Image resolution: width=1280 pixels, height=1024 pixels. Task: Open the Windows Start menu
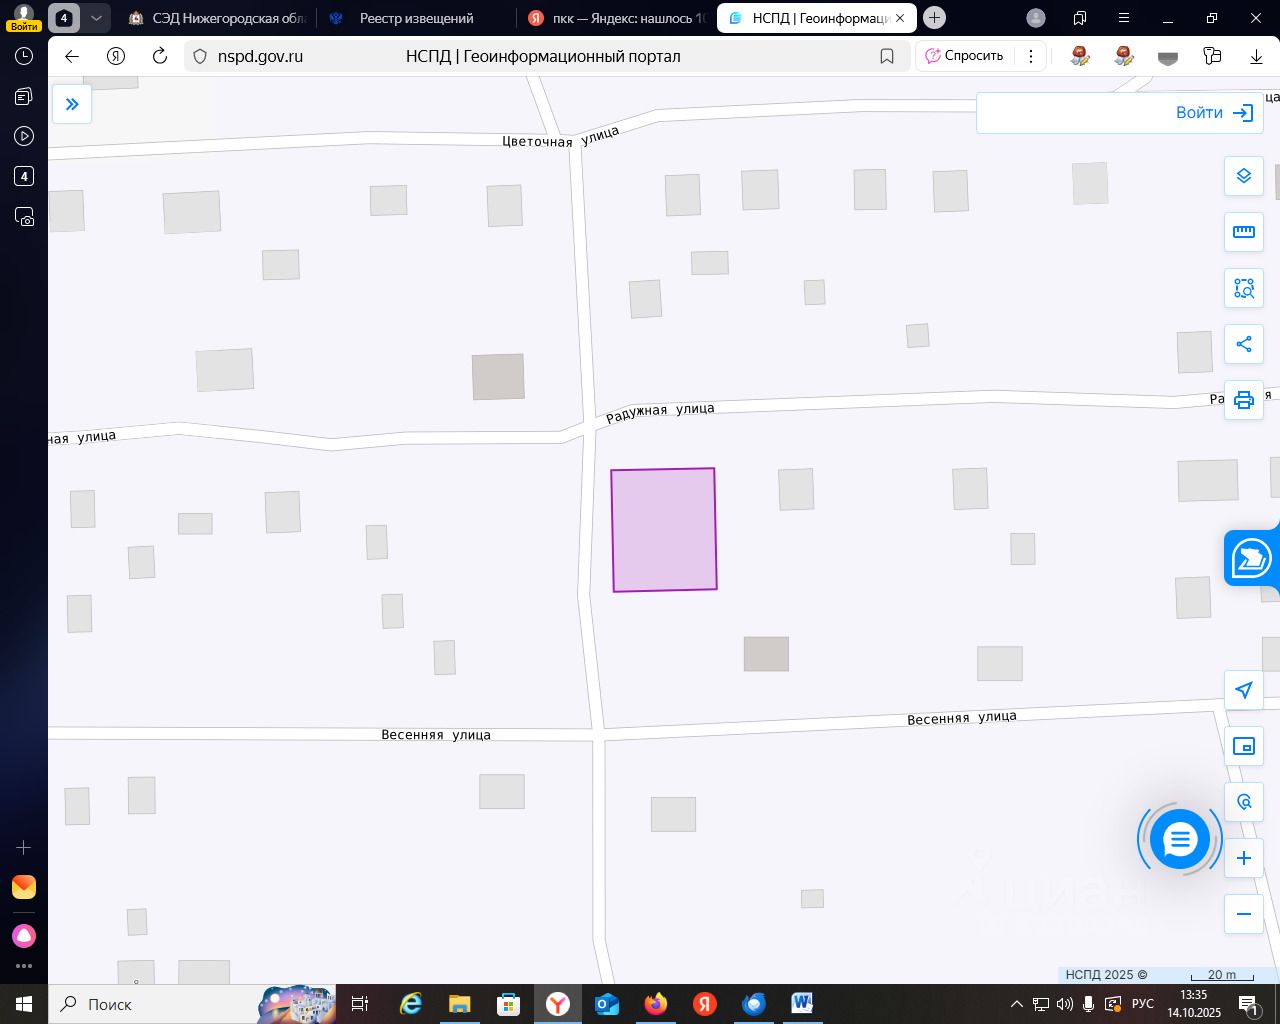24,1004
